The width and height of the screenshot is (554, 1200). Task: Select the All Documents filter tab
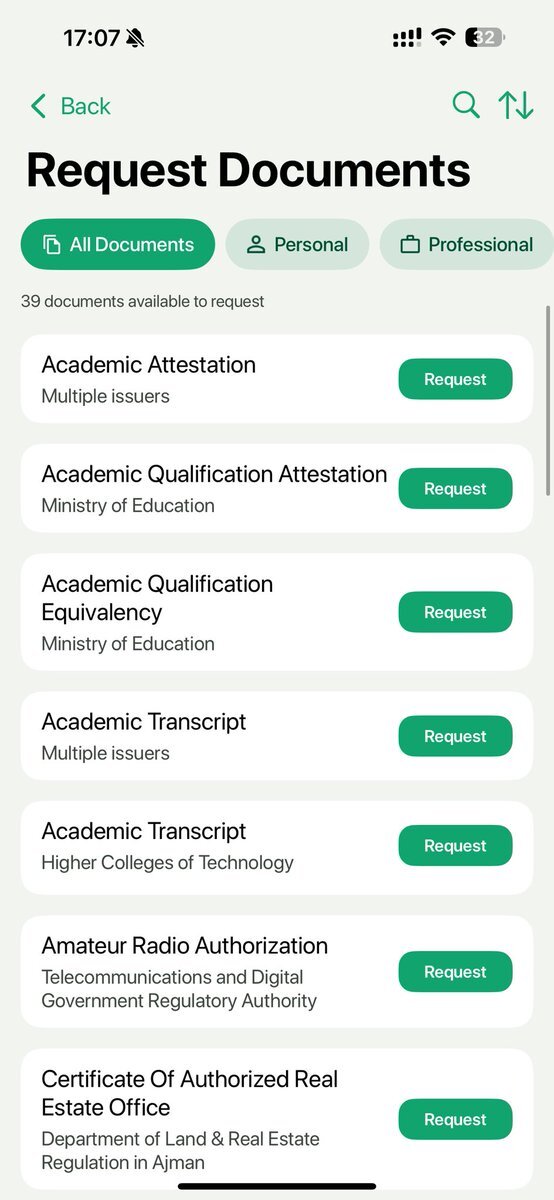pyautogui.click(x=118, y=245)
